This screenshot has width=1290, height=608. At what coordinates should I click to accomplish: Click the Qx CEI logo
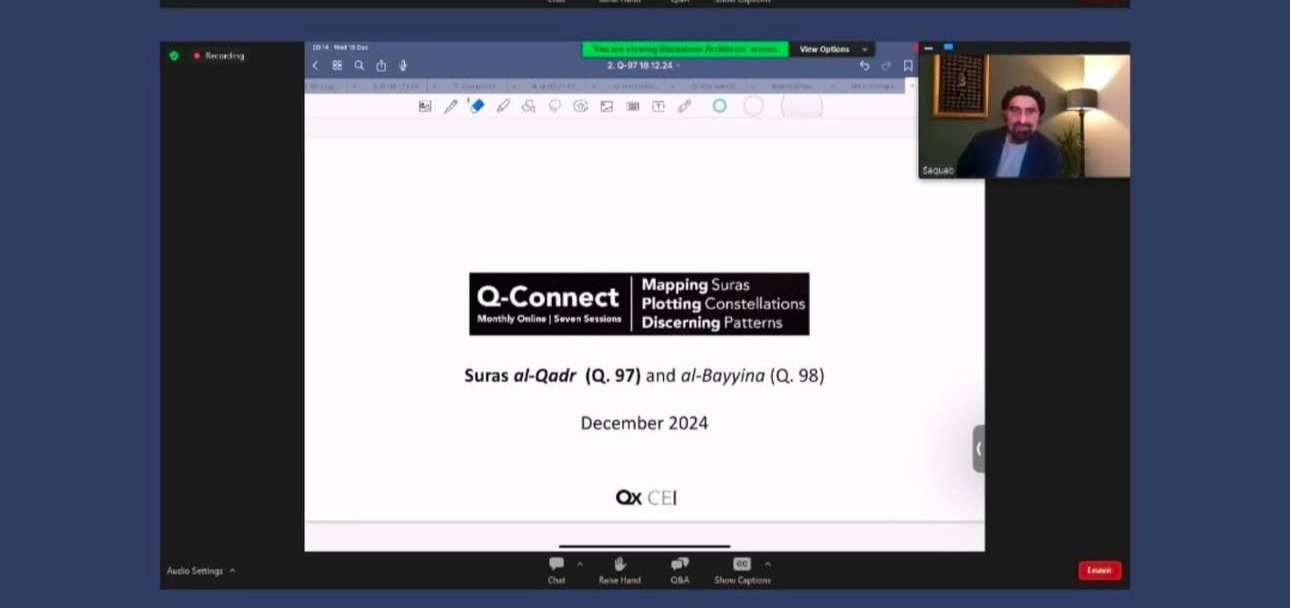coord(646,497)
